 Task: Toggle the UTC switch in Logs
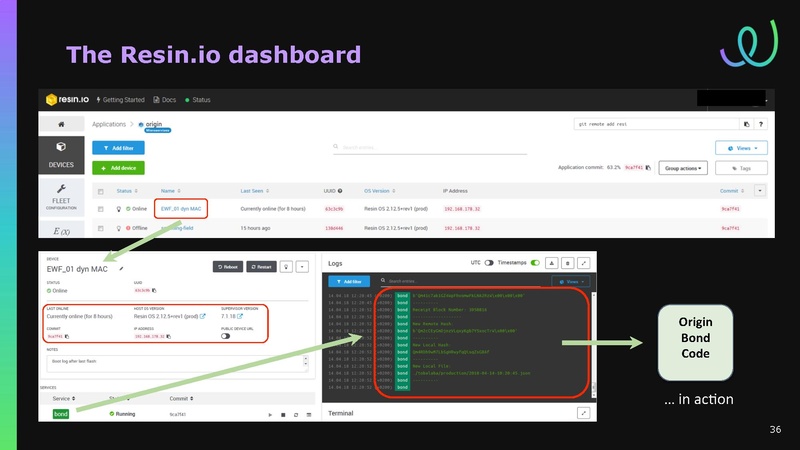(x=489, y=263)
